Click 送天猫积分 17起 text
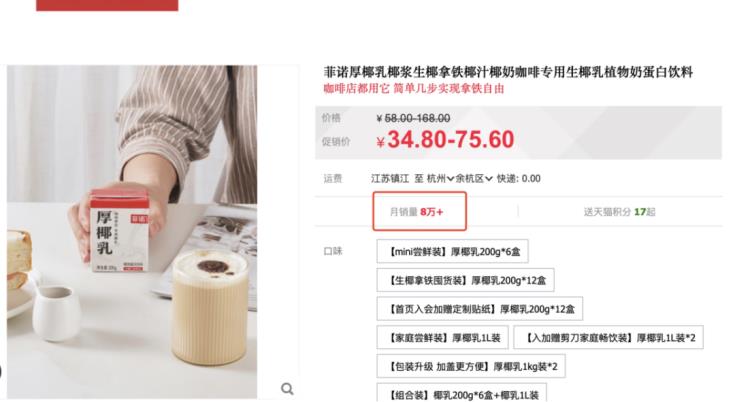The image size is (735, 402). [619, 212]
